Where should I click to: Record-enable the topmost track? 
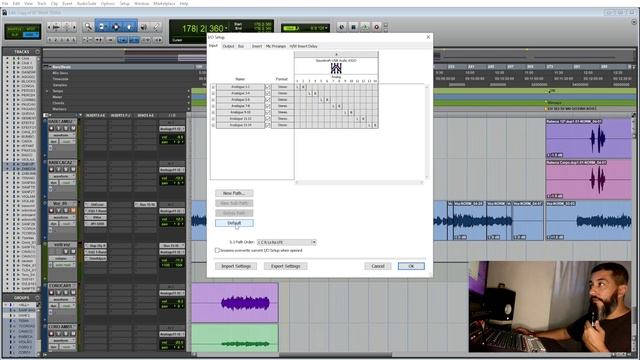[51, 129]
